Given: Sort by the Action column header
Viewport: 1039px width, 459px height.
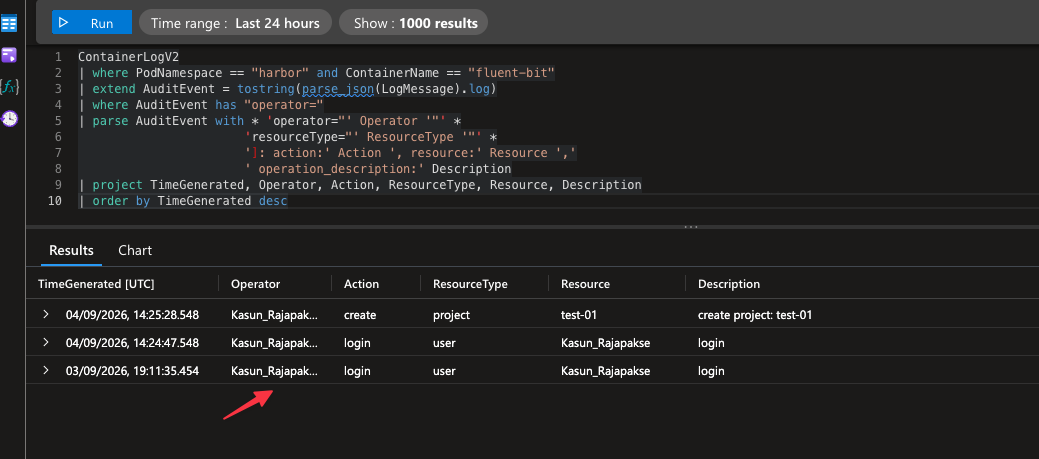Looking at the screenshot, I should click(x=362, y=283).
